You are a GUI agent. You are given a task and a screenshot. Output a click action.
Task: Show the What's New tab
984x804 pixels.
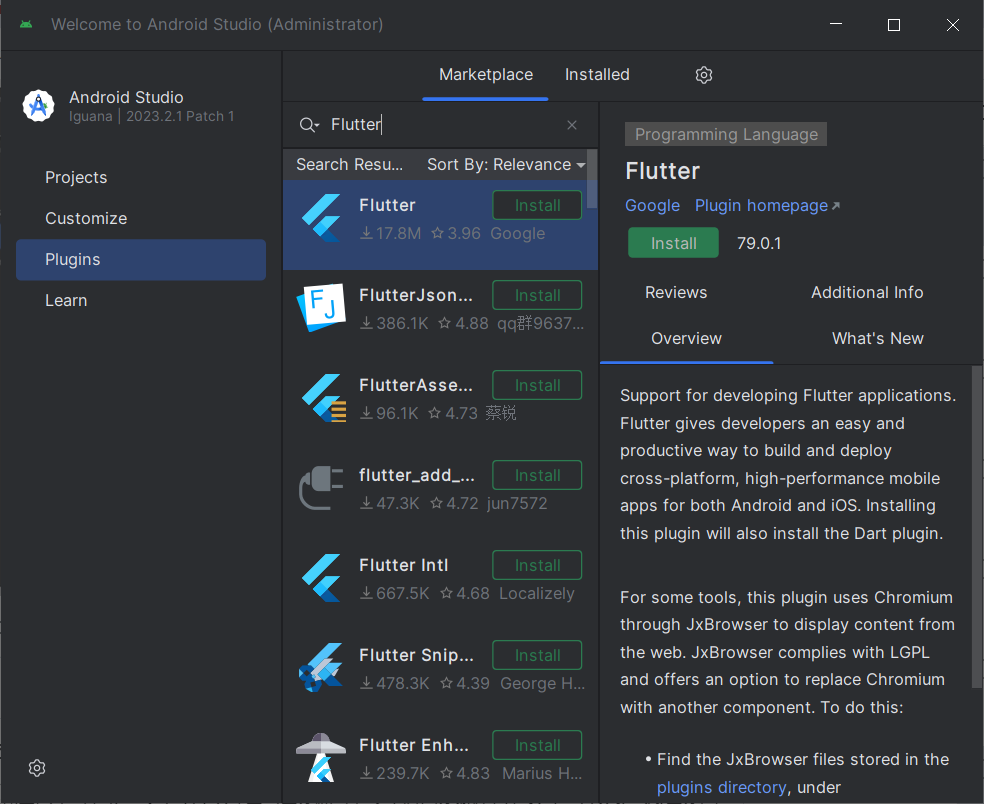[877, 339]
